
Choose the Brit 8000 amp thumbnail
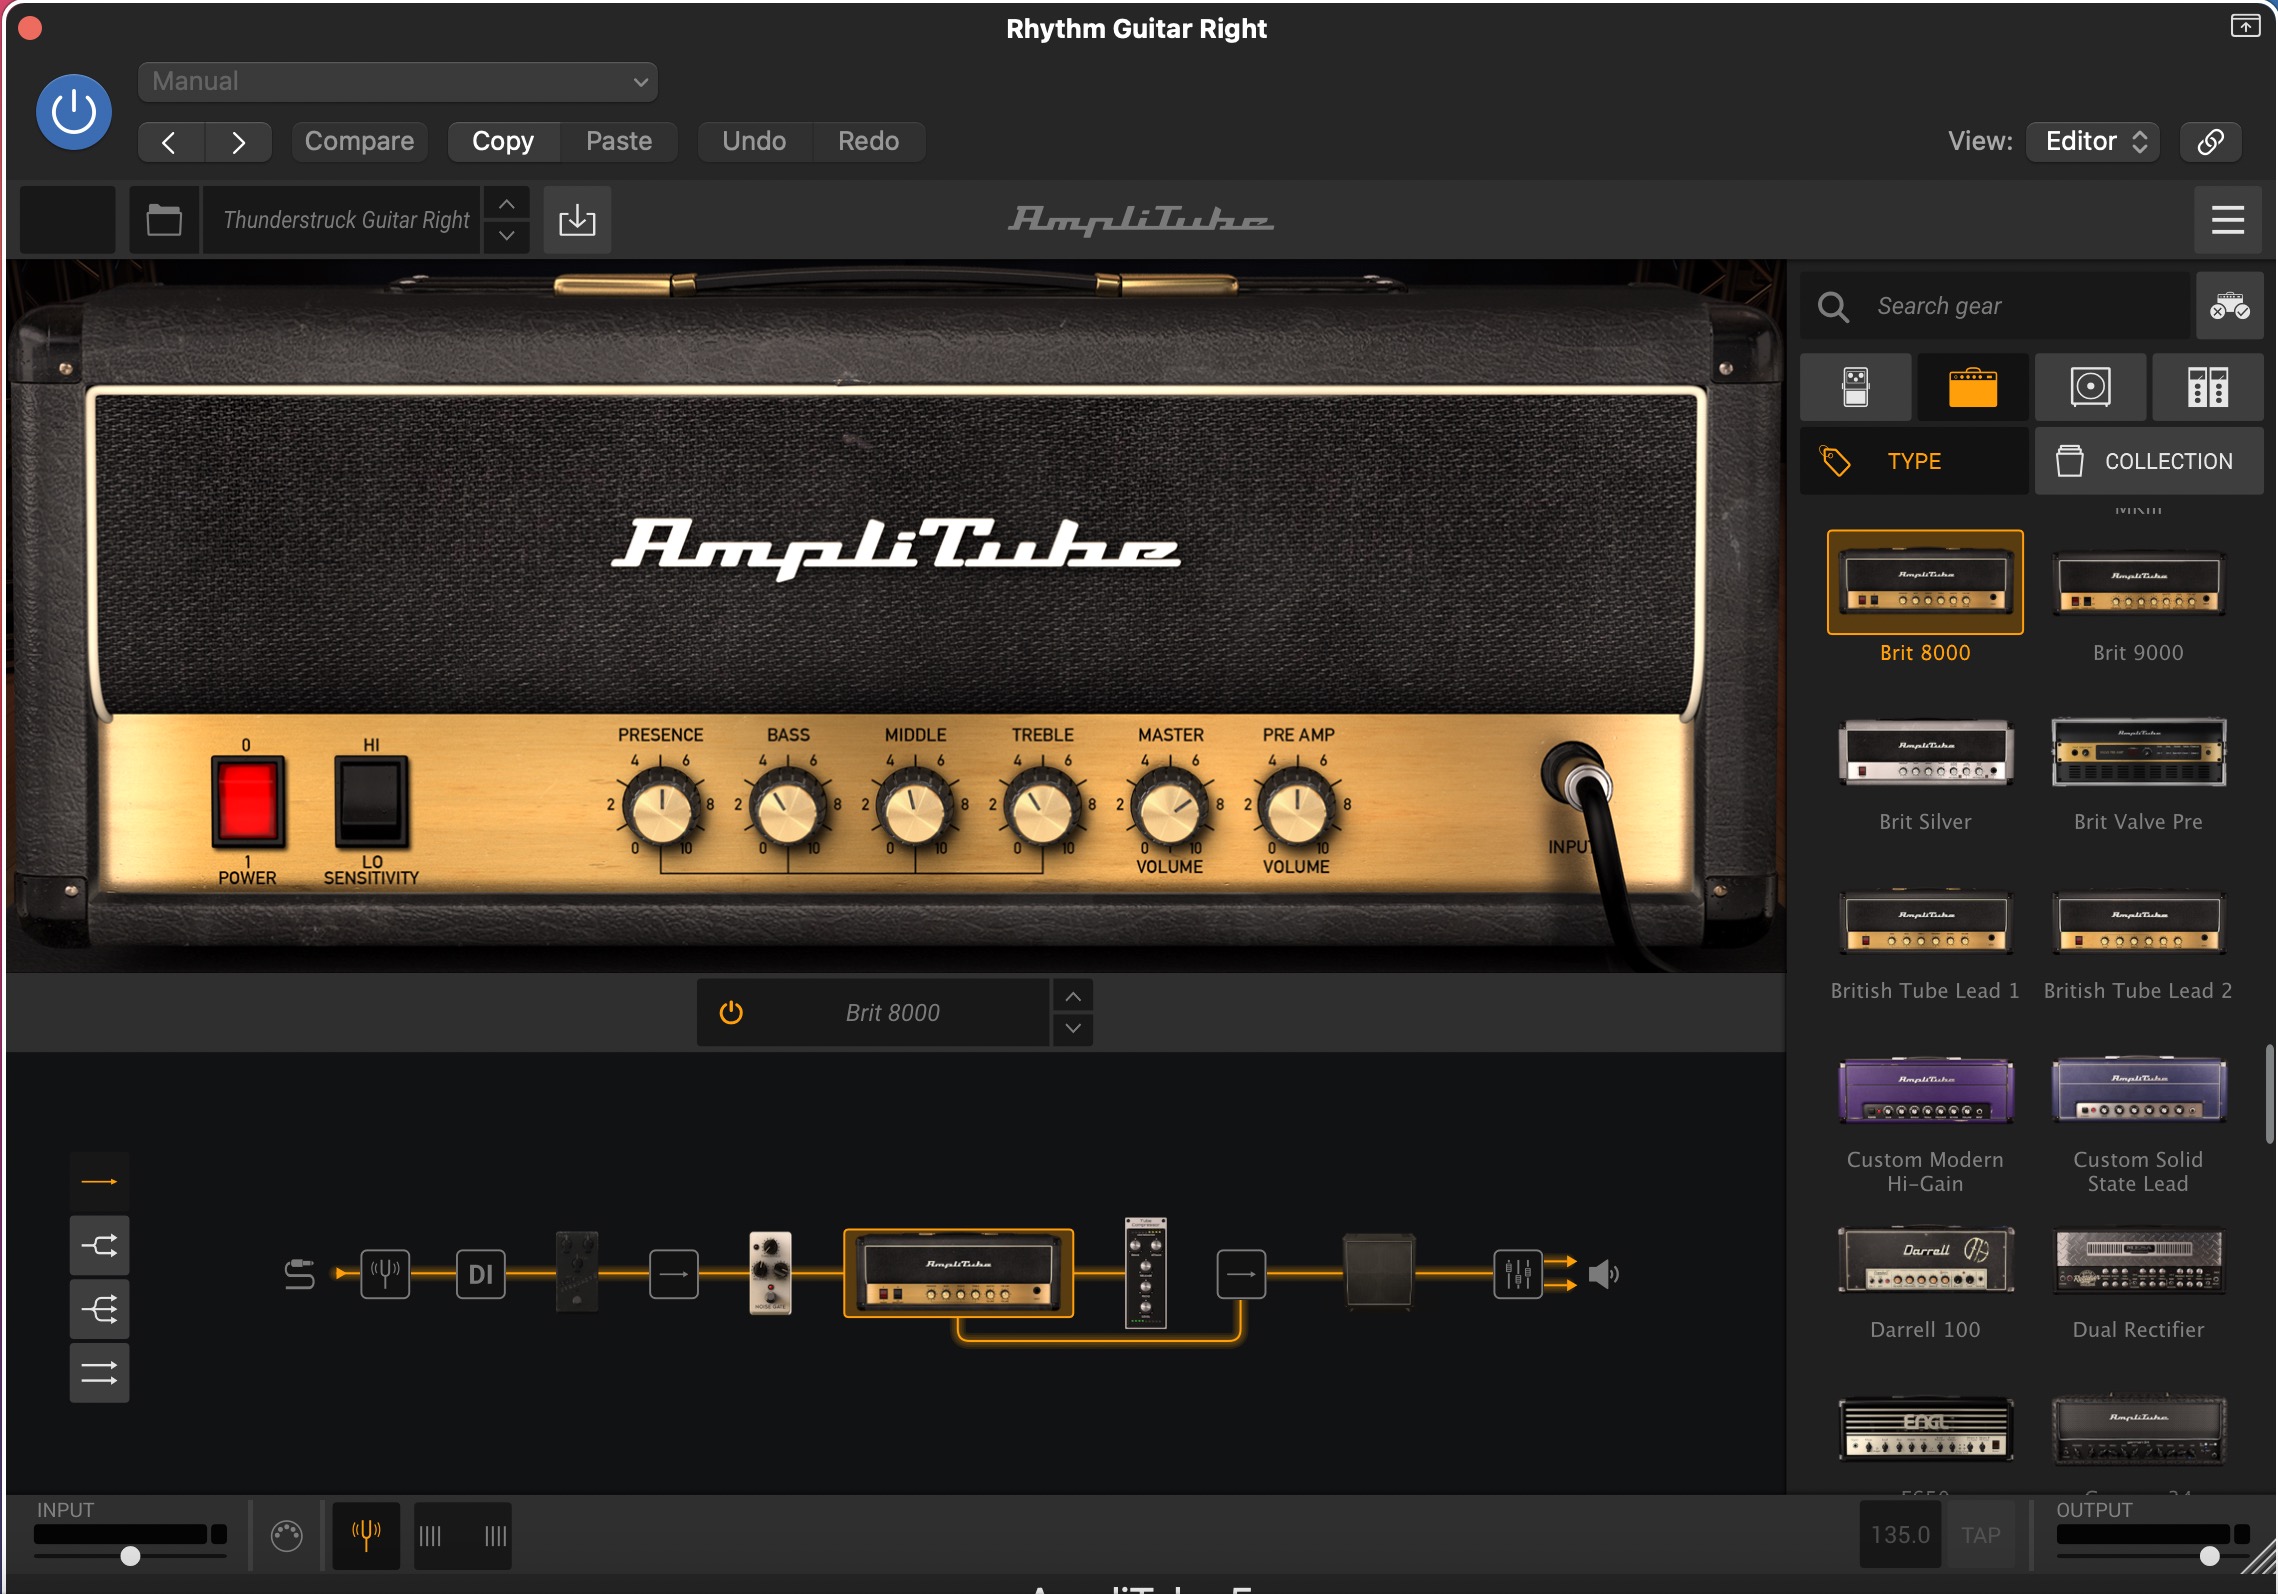tap(1925, 583)
